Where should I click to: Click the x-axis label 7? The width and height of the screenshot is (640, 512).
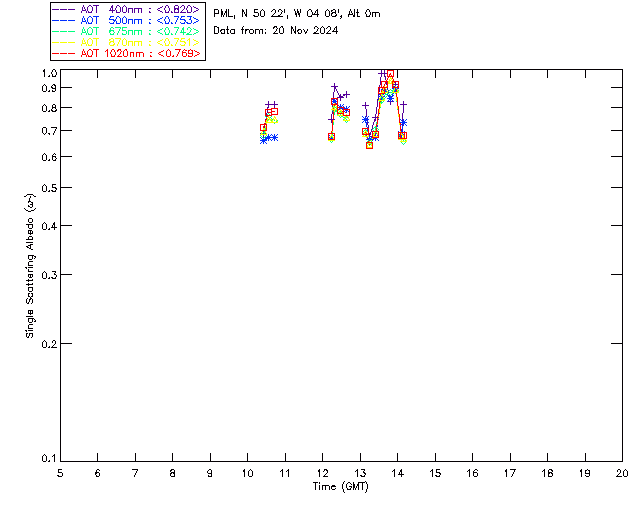135,473
